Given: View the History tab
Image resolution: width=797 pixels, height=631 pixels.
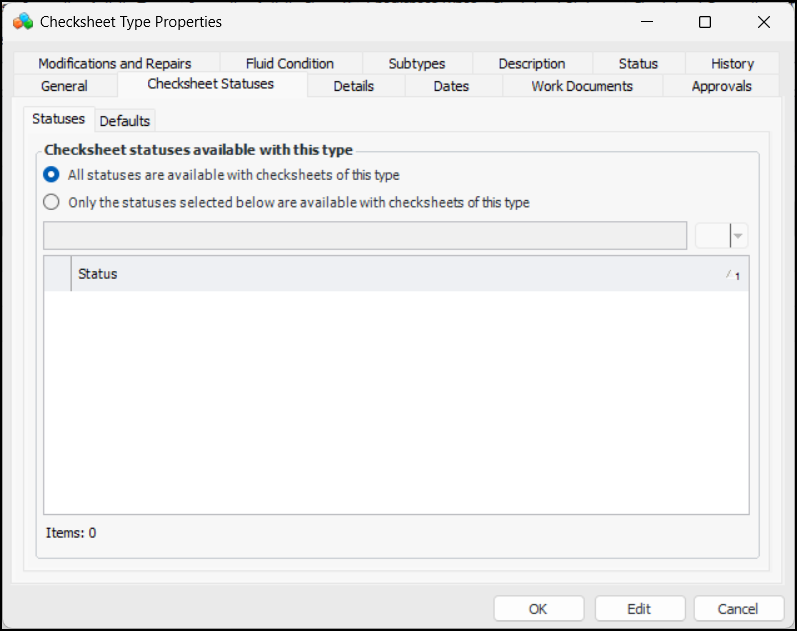Looking at the screenshot, I should pyautogui.click(x=733, y=63).
